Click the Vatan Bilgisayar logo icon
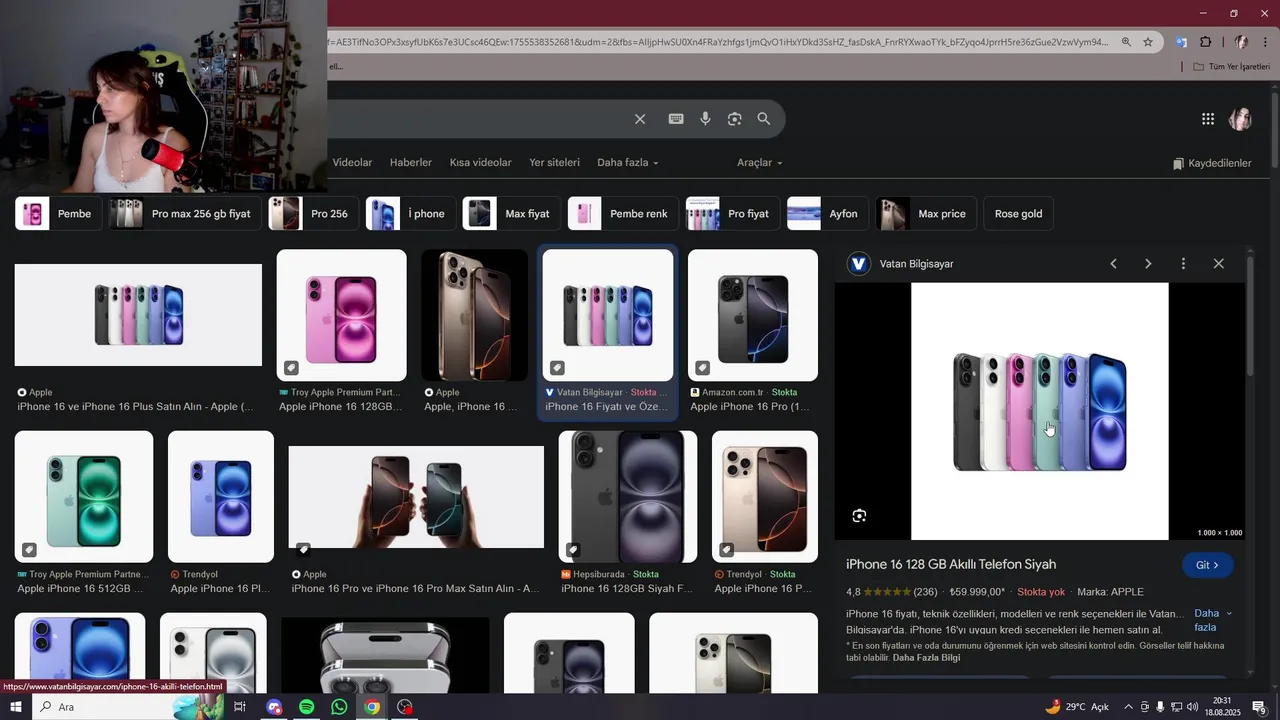The width and height of the screenshot is (1280, 720). [858, 264]
